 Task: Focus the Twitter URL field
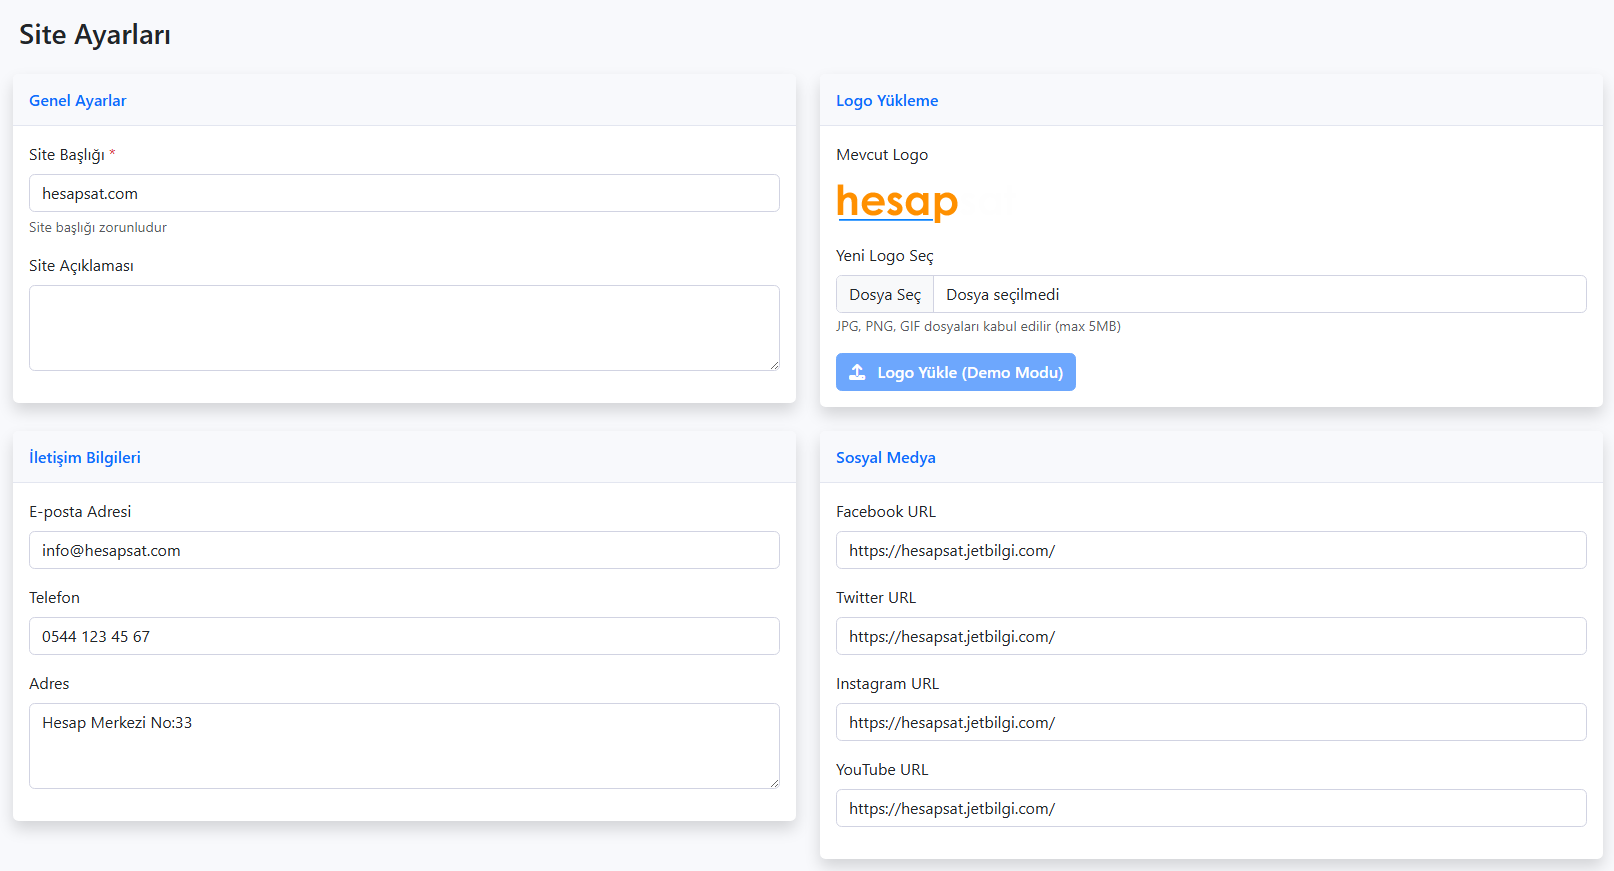pyautogui.click(x=1211, y=636)
